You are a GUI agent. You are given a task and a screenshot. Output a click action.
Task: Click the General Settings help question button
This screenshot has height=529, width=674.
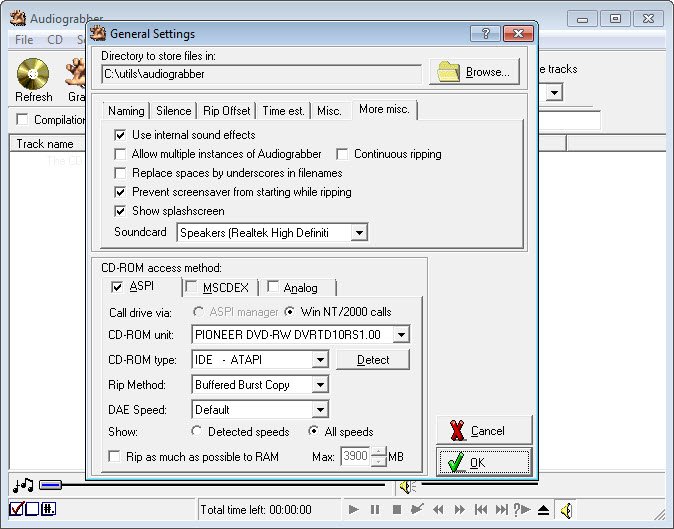click(x=485, y=34)
